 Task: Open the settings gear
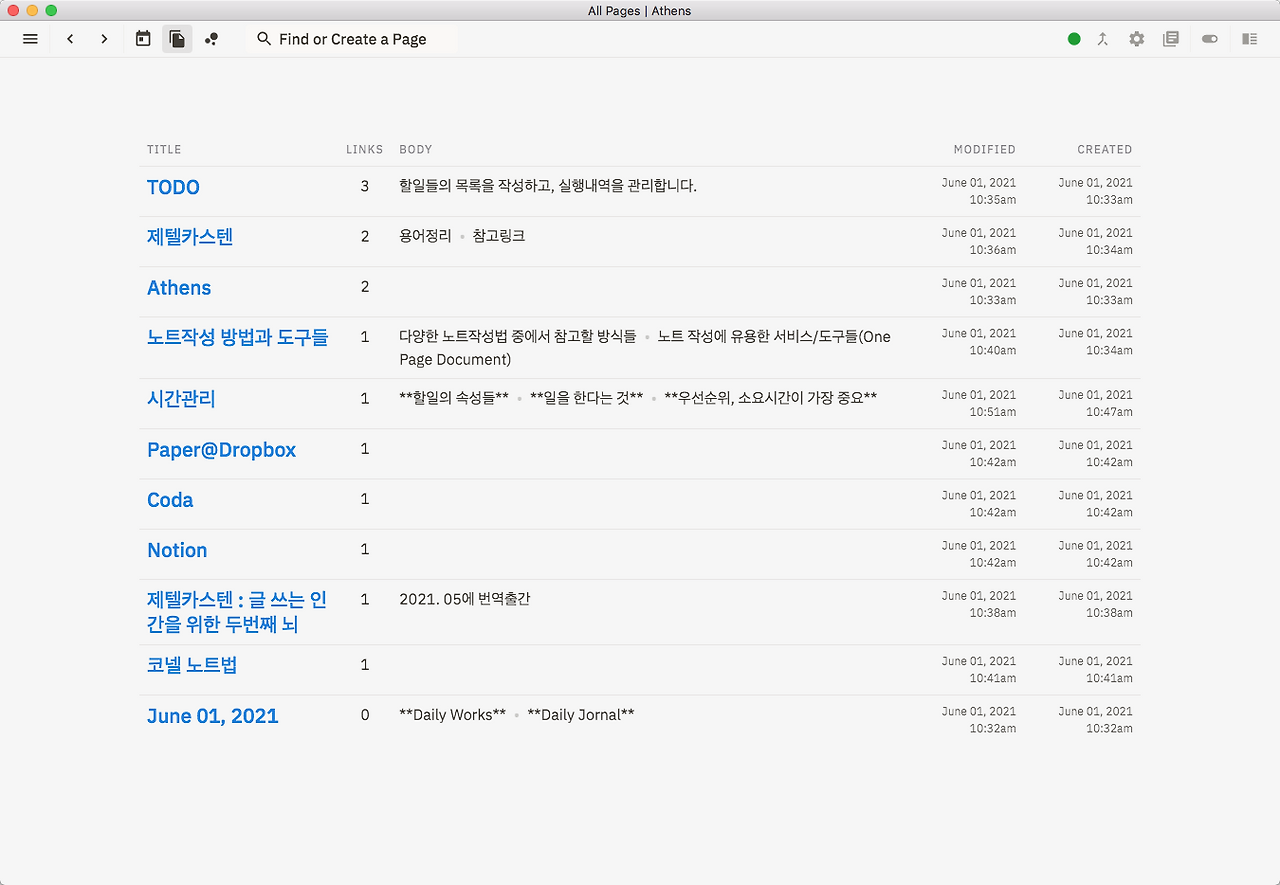1137,39
